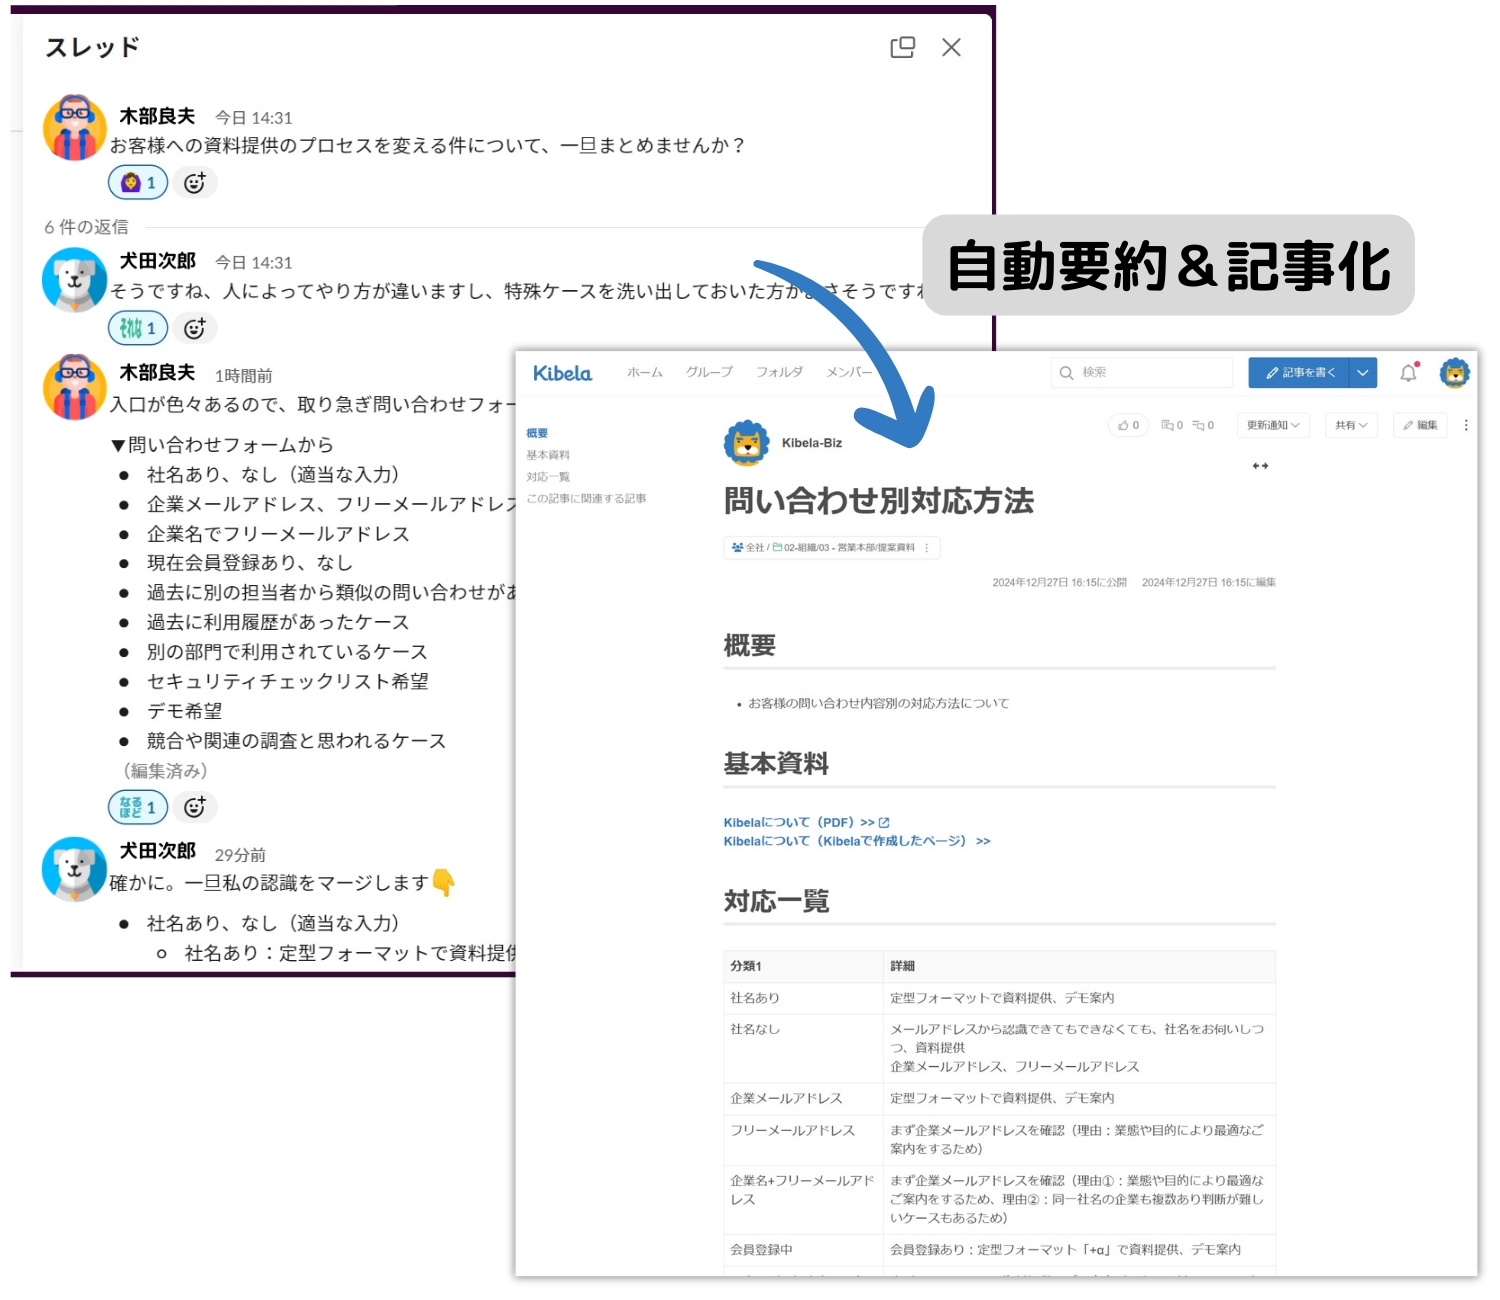Click the セキュリティチェックリスト希望 bullet
Screen dimensions: 1500x1300
pos(288,681)
